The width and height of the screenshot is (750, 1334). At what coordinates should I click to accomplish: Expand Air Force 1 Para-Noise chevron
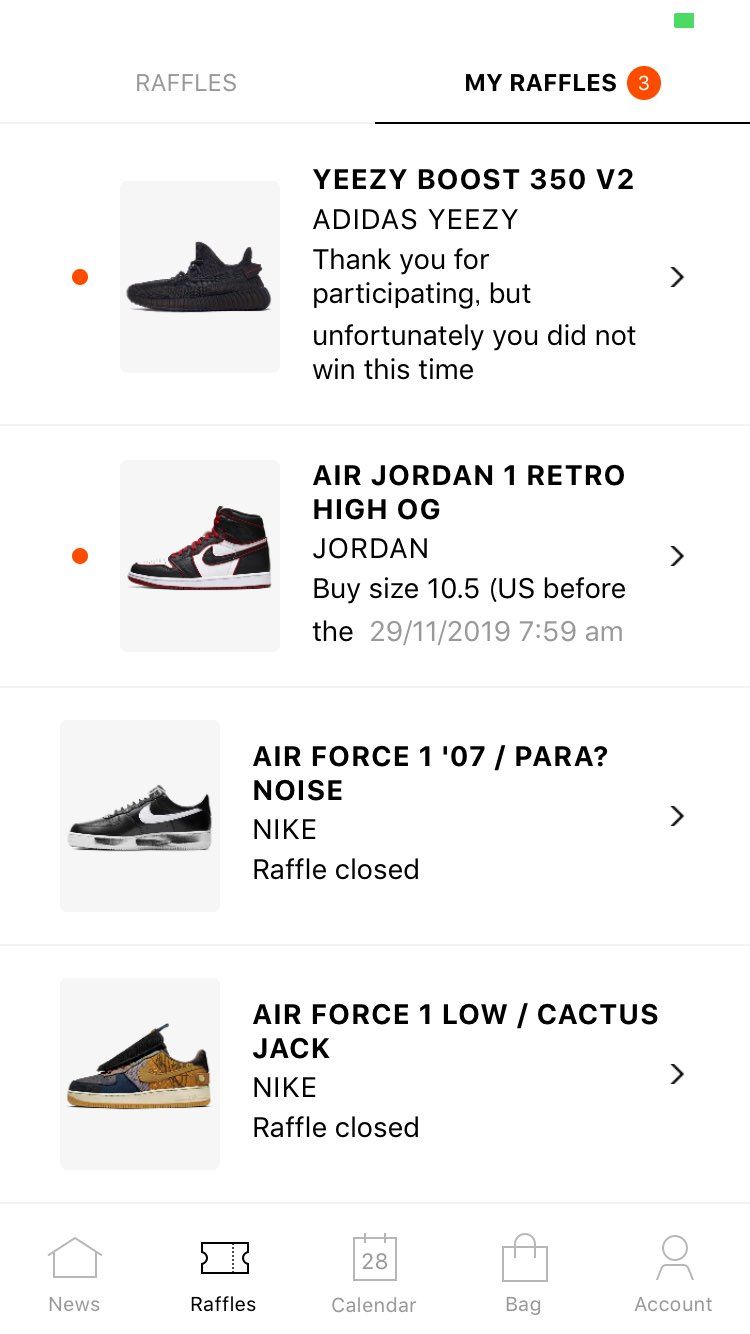point(677,816)
